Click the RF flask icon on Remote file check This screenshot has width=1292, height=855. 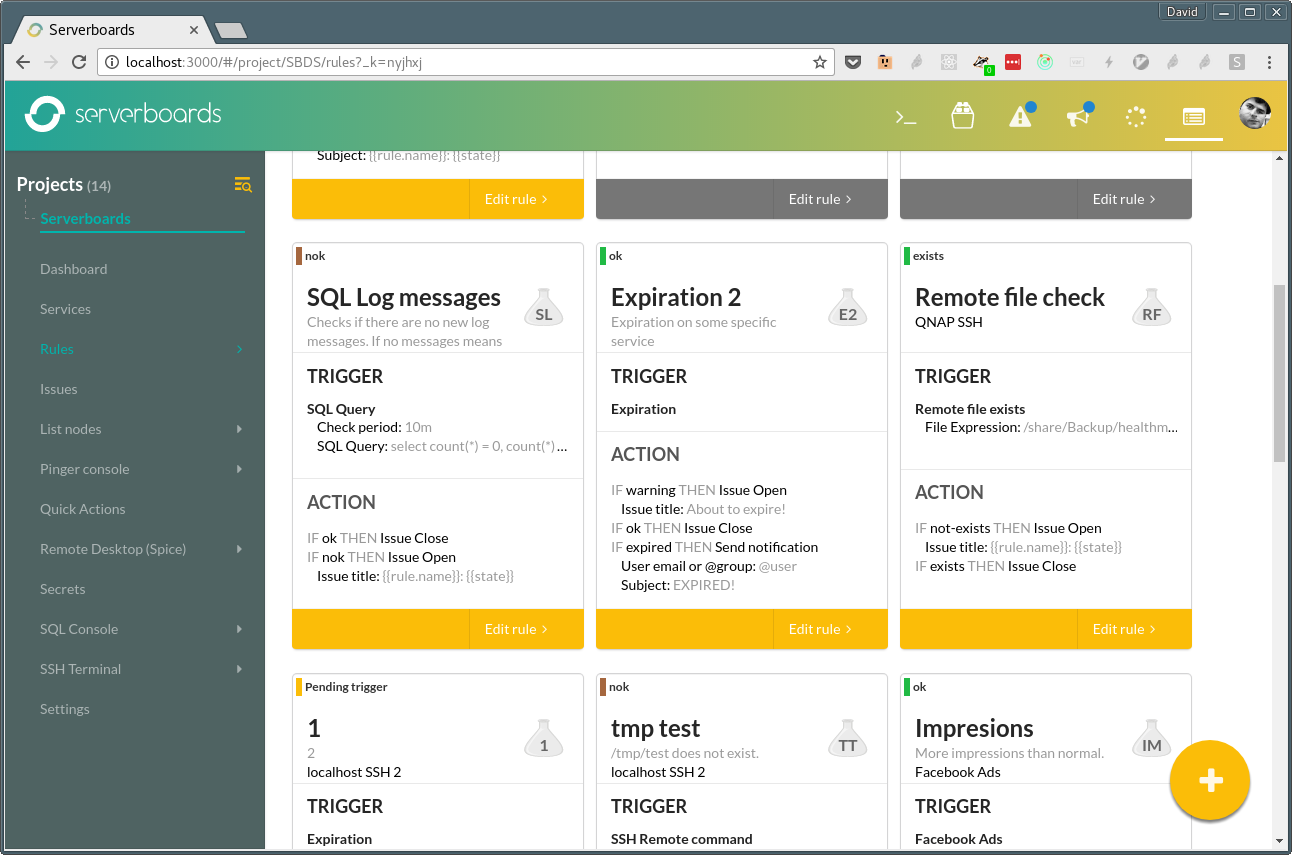[x=1152, y=309]
